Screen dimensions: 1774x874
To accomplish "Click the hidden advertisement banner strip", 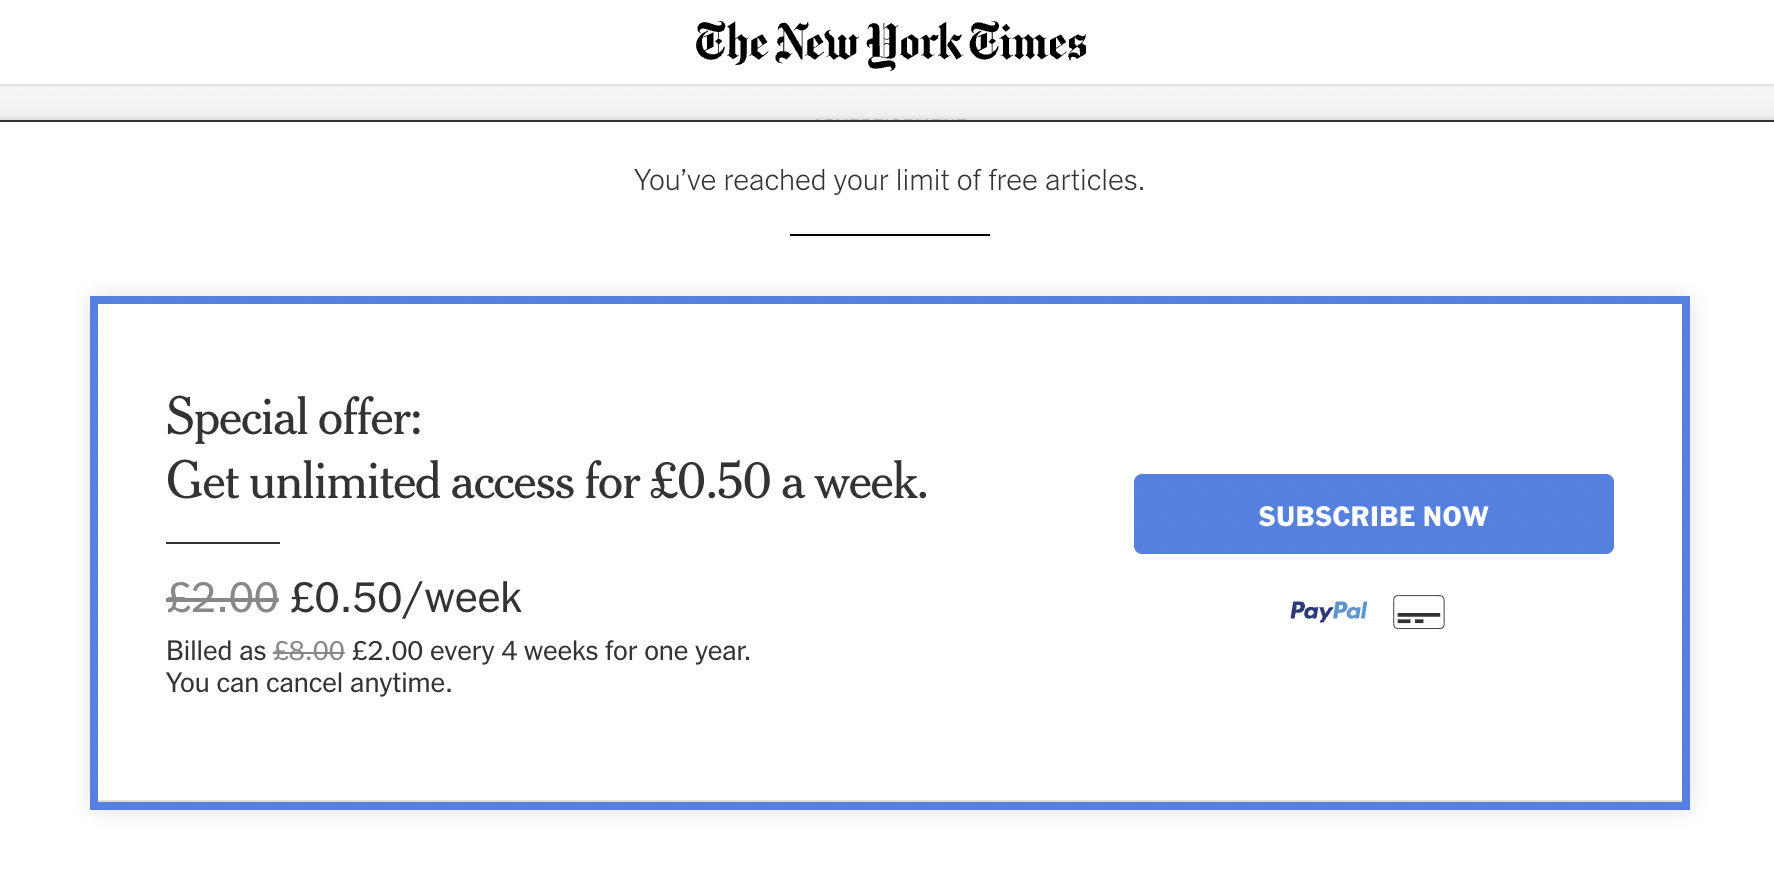I will [x=888, y=104].
